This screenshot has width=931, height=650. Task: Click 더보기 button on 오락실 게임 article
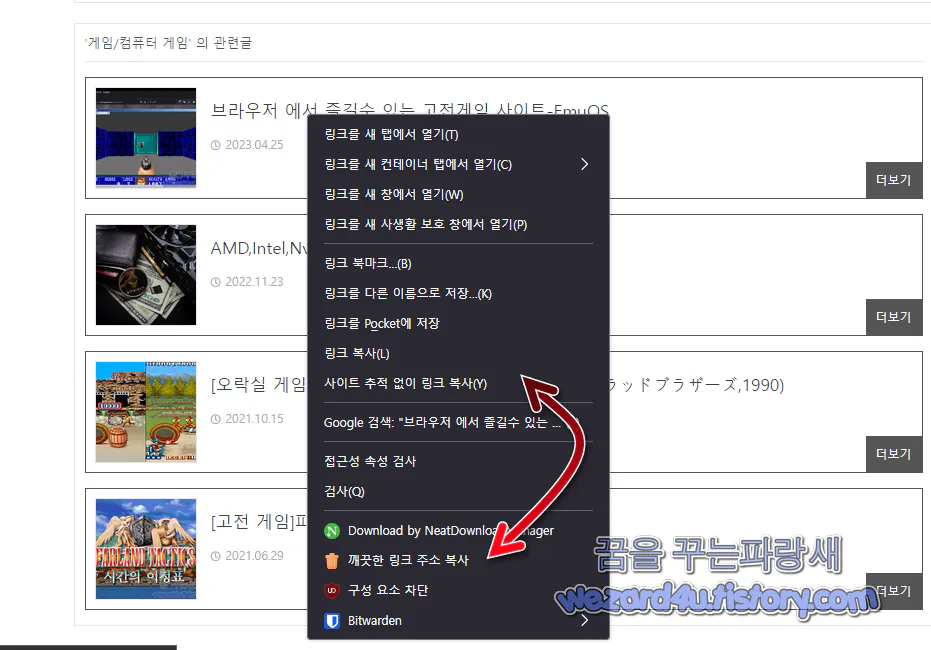click(894, 454)
